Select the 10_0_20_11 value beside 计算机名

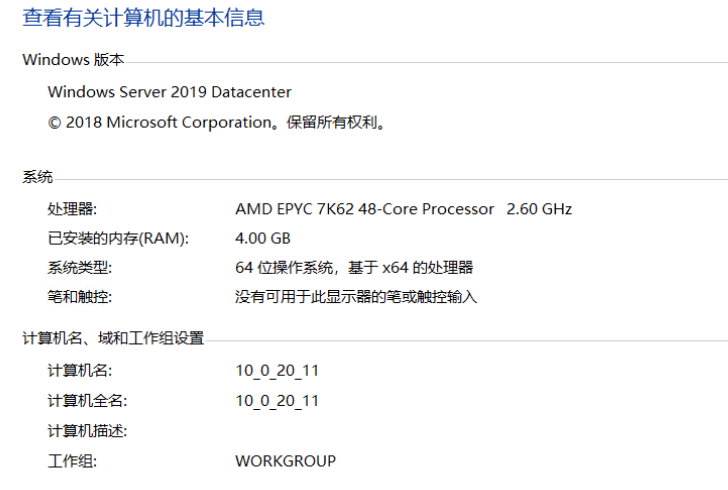pyautogui.click(x=276, y=371)
